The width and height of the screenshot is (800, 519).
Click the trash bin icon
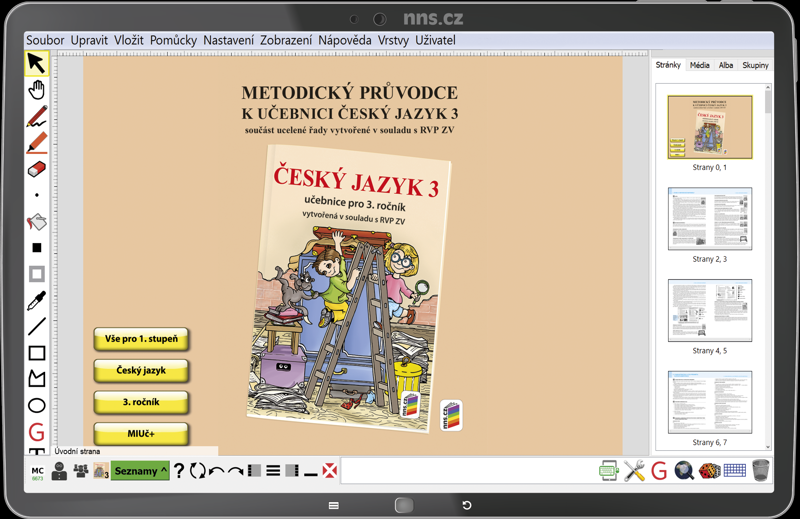[760, 471]
